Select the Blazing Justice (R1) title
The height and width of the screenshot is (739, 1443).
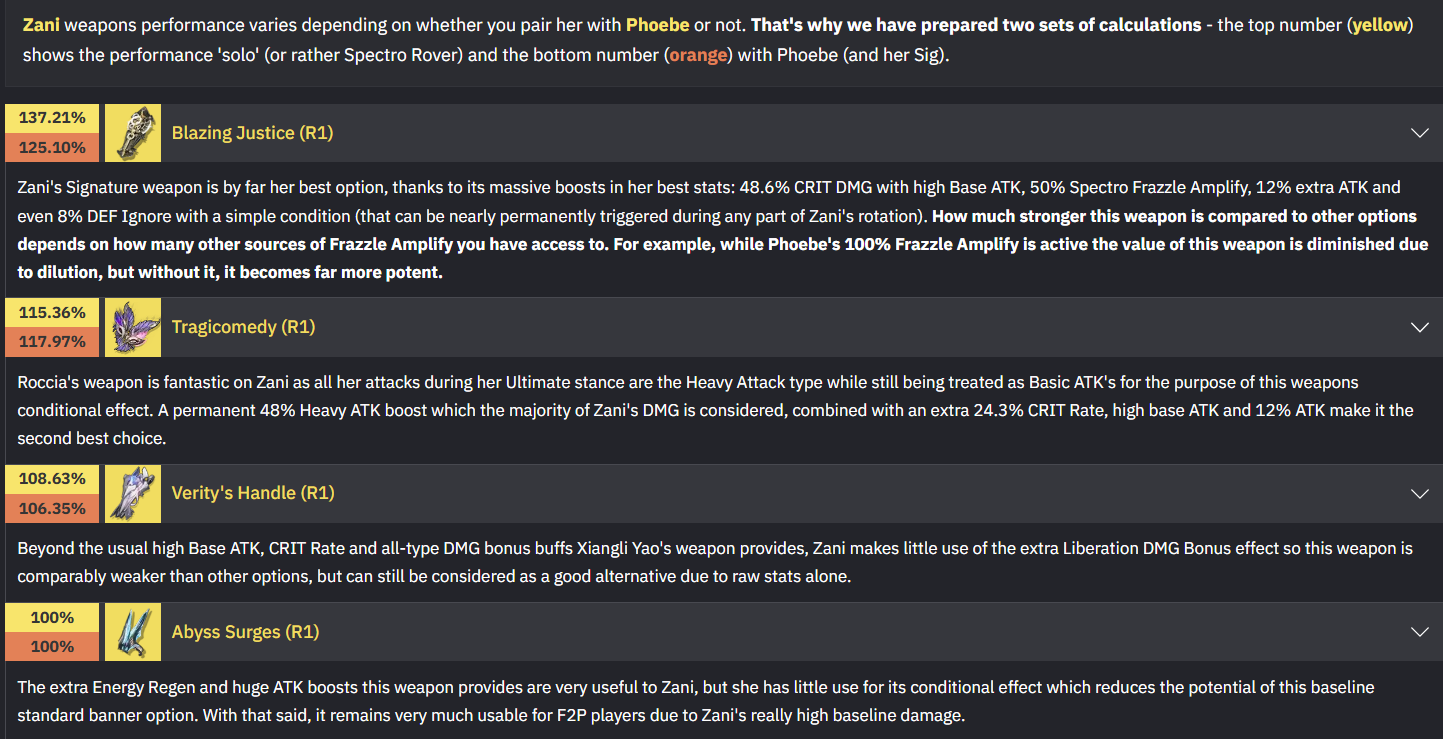[252, 133]
